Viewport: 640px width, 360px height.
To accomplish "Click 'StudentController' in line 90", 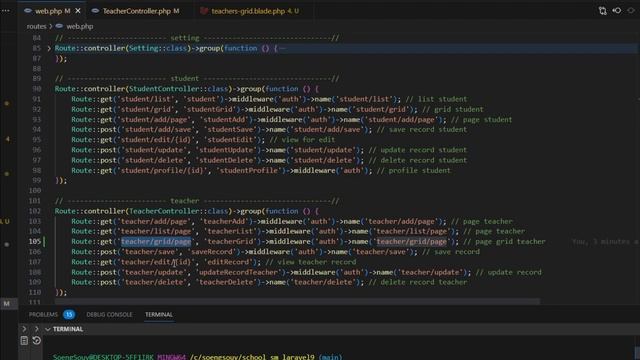I will tap(164, 89).
